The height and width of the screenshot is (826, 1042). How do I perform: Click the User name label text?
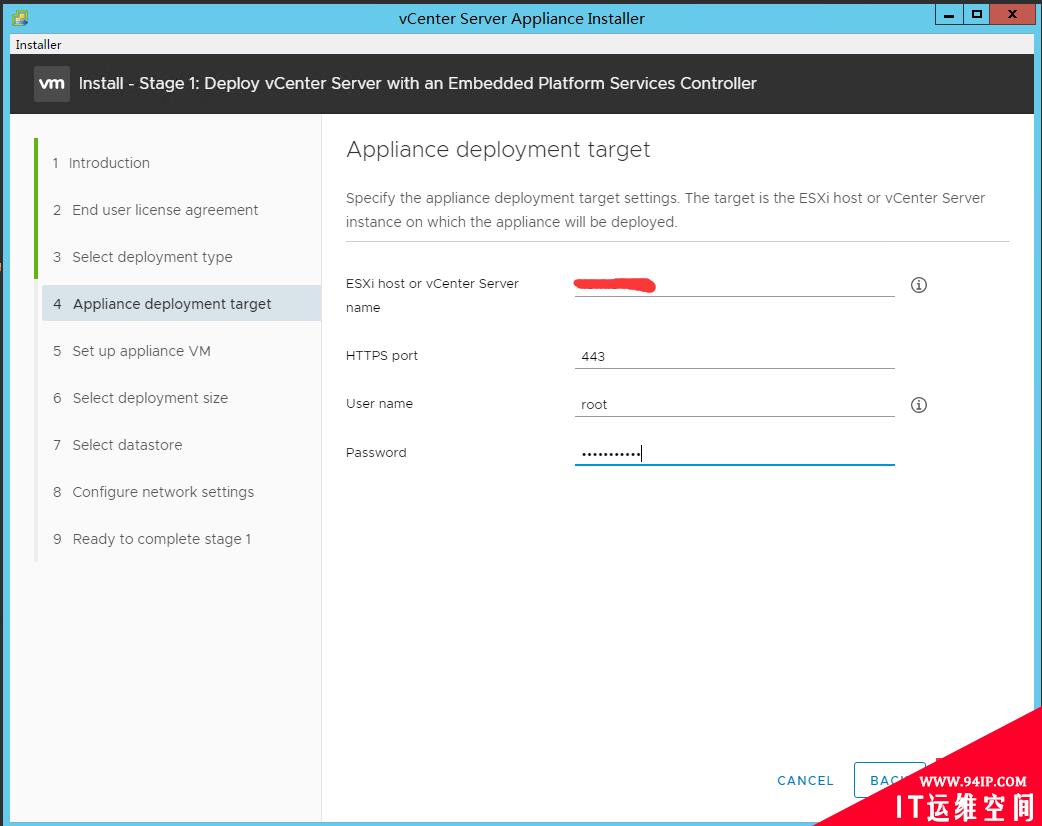pyautogui.click(x=379, y=403)
